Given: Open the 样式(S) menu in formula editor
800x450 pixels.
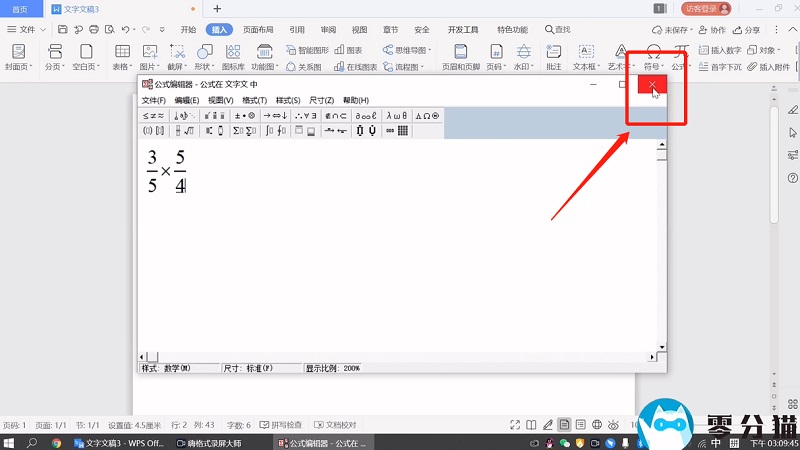Looking at the screenshot, I should (x=288, y=101).
